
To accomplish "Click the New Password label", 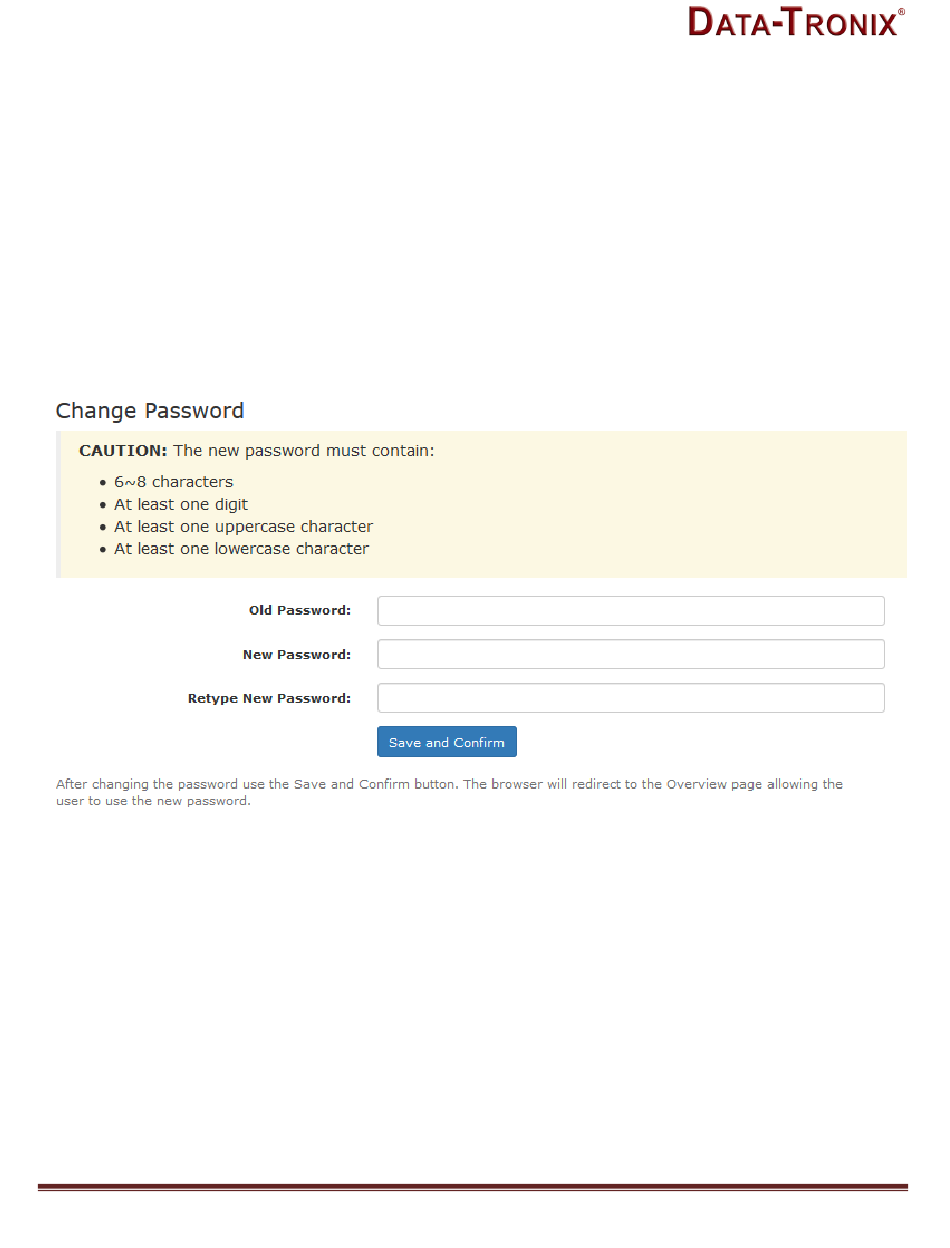I will point(296,655).
